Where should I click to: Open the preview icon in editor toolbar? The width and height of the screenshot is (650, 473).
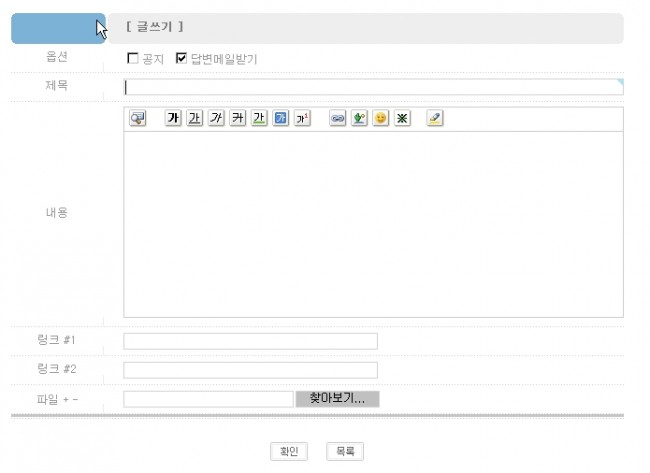coord(138,118)
